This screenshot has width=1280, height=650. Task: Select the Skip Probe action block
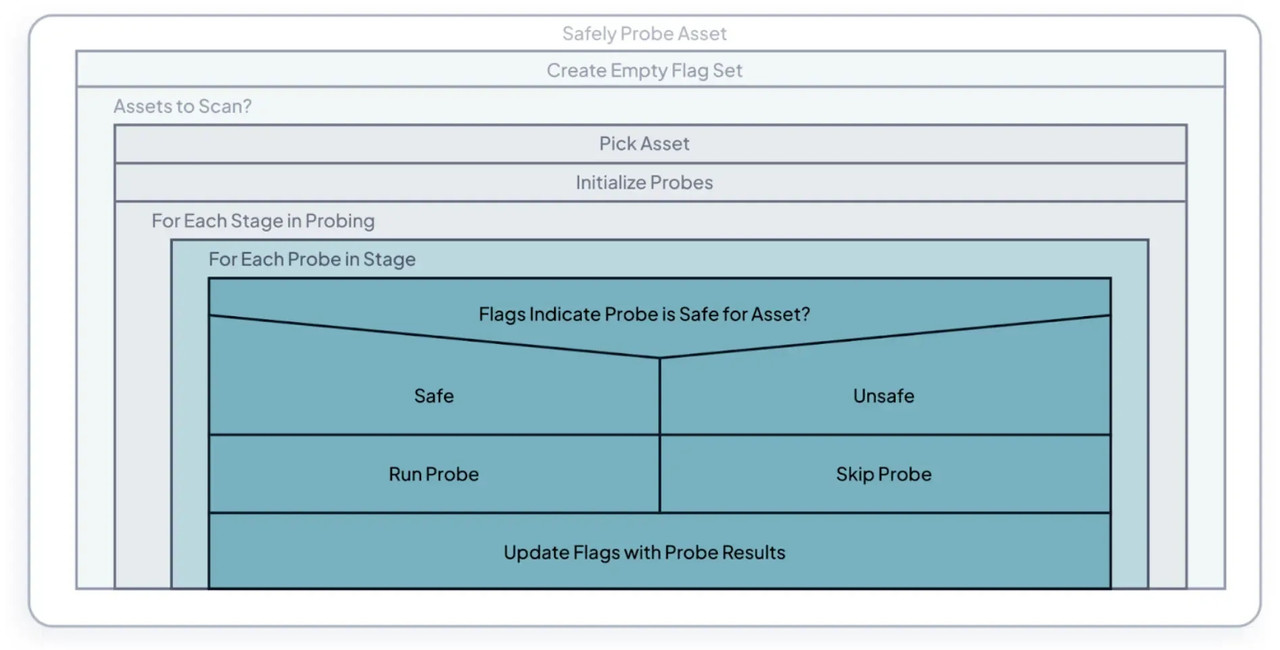[x=884, y=474]
